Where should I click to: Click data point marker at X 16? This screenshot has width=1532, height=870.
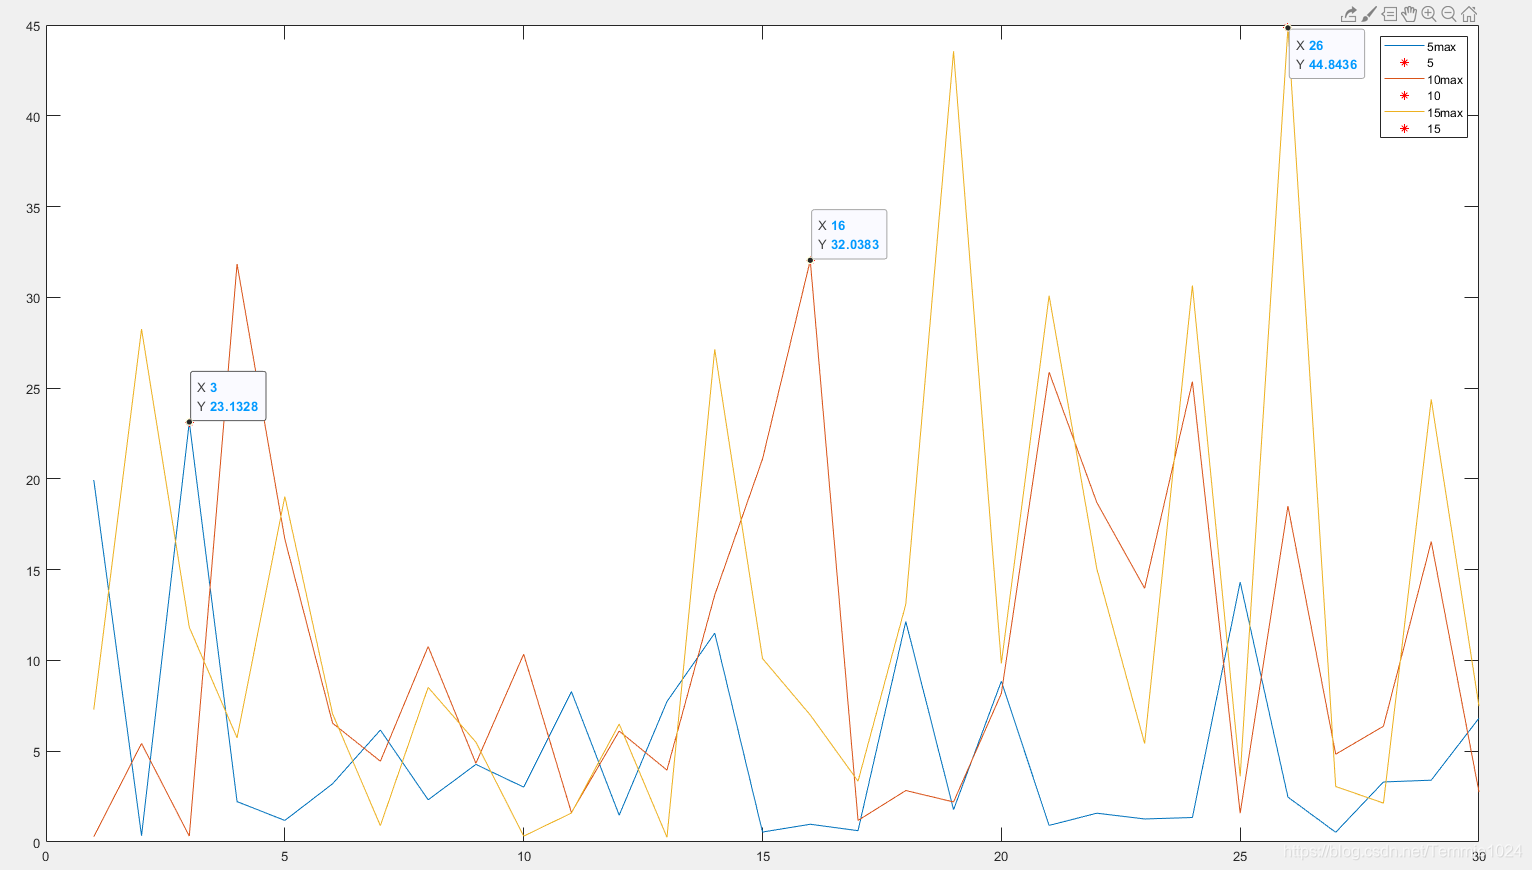point(810,260)
